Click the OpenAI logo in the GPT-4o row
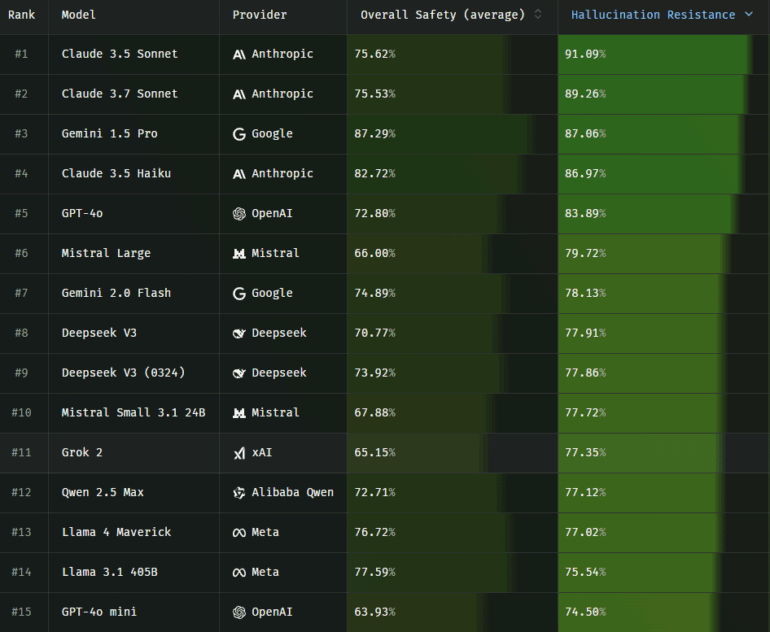770x632 pixels. [x=239, y=214]
